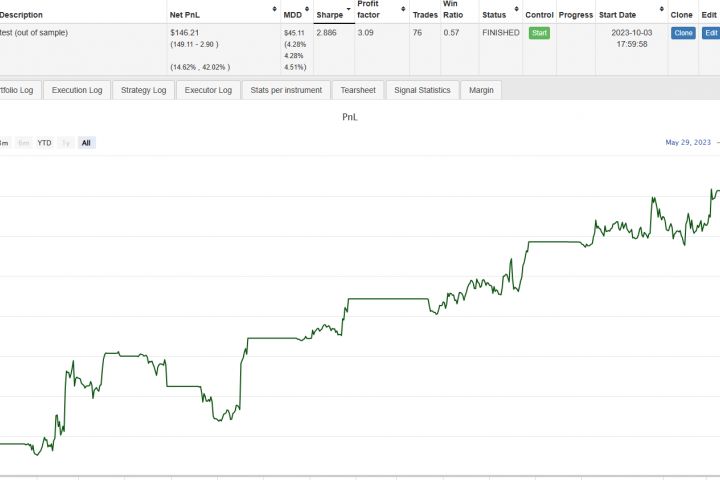The width and height of the screenshot is (720, 480).
Task: Click the 2.886 Sharpe value
Action: tap(326, 33)
